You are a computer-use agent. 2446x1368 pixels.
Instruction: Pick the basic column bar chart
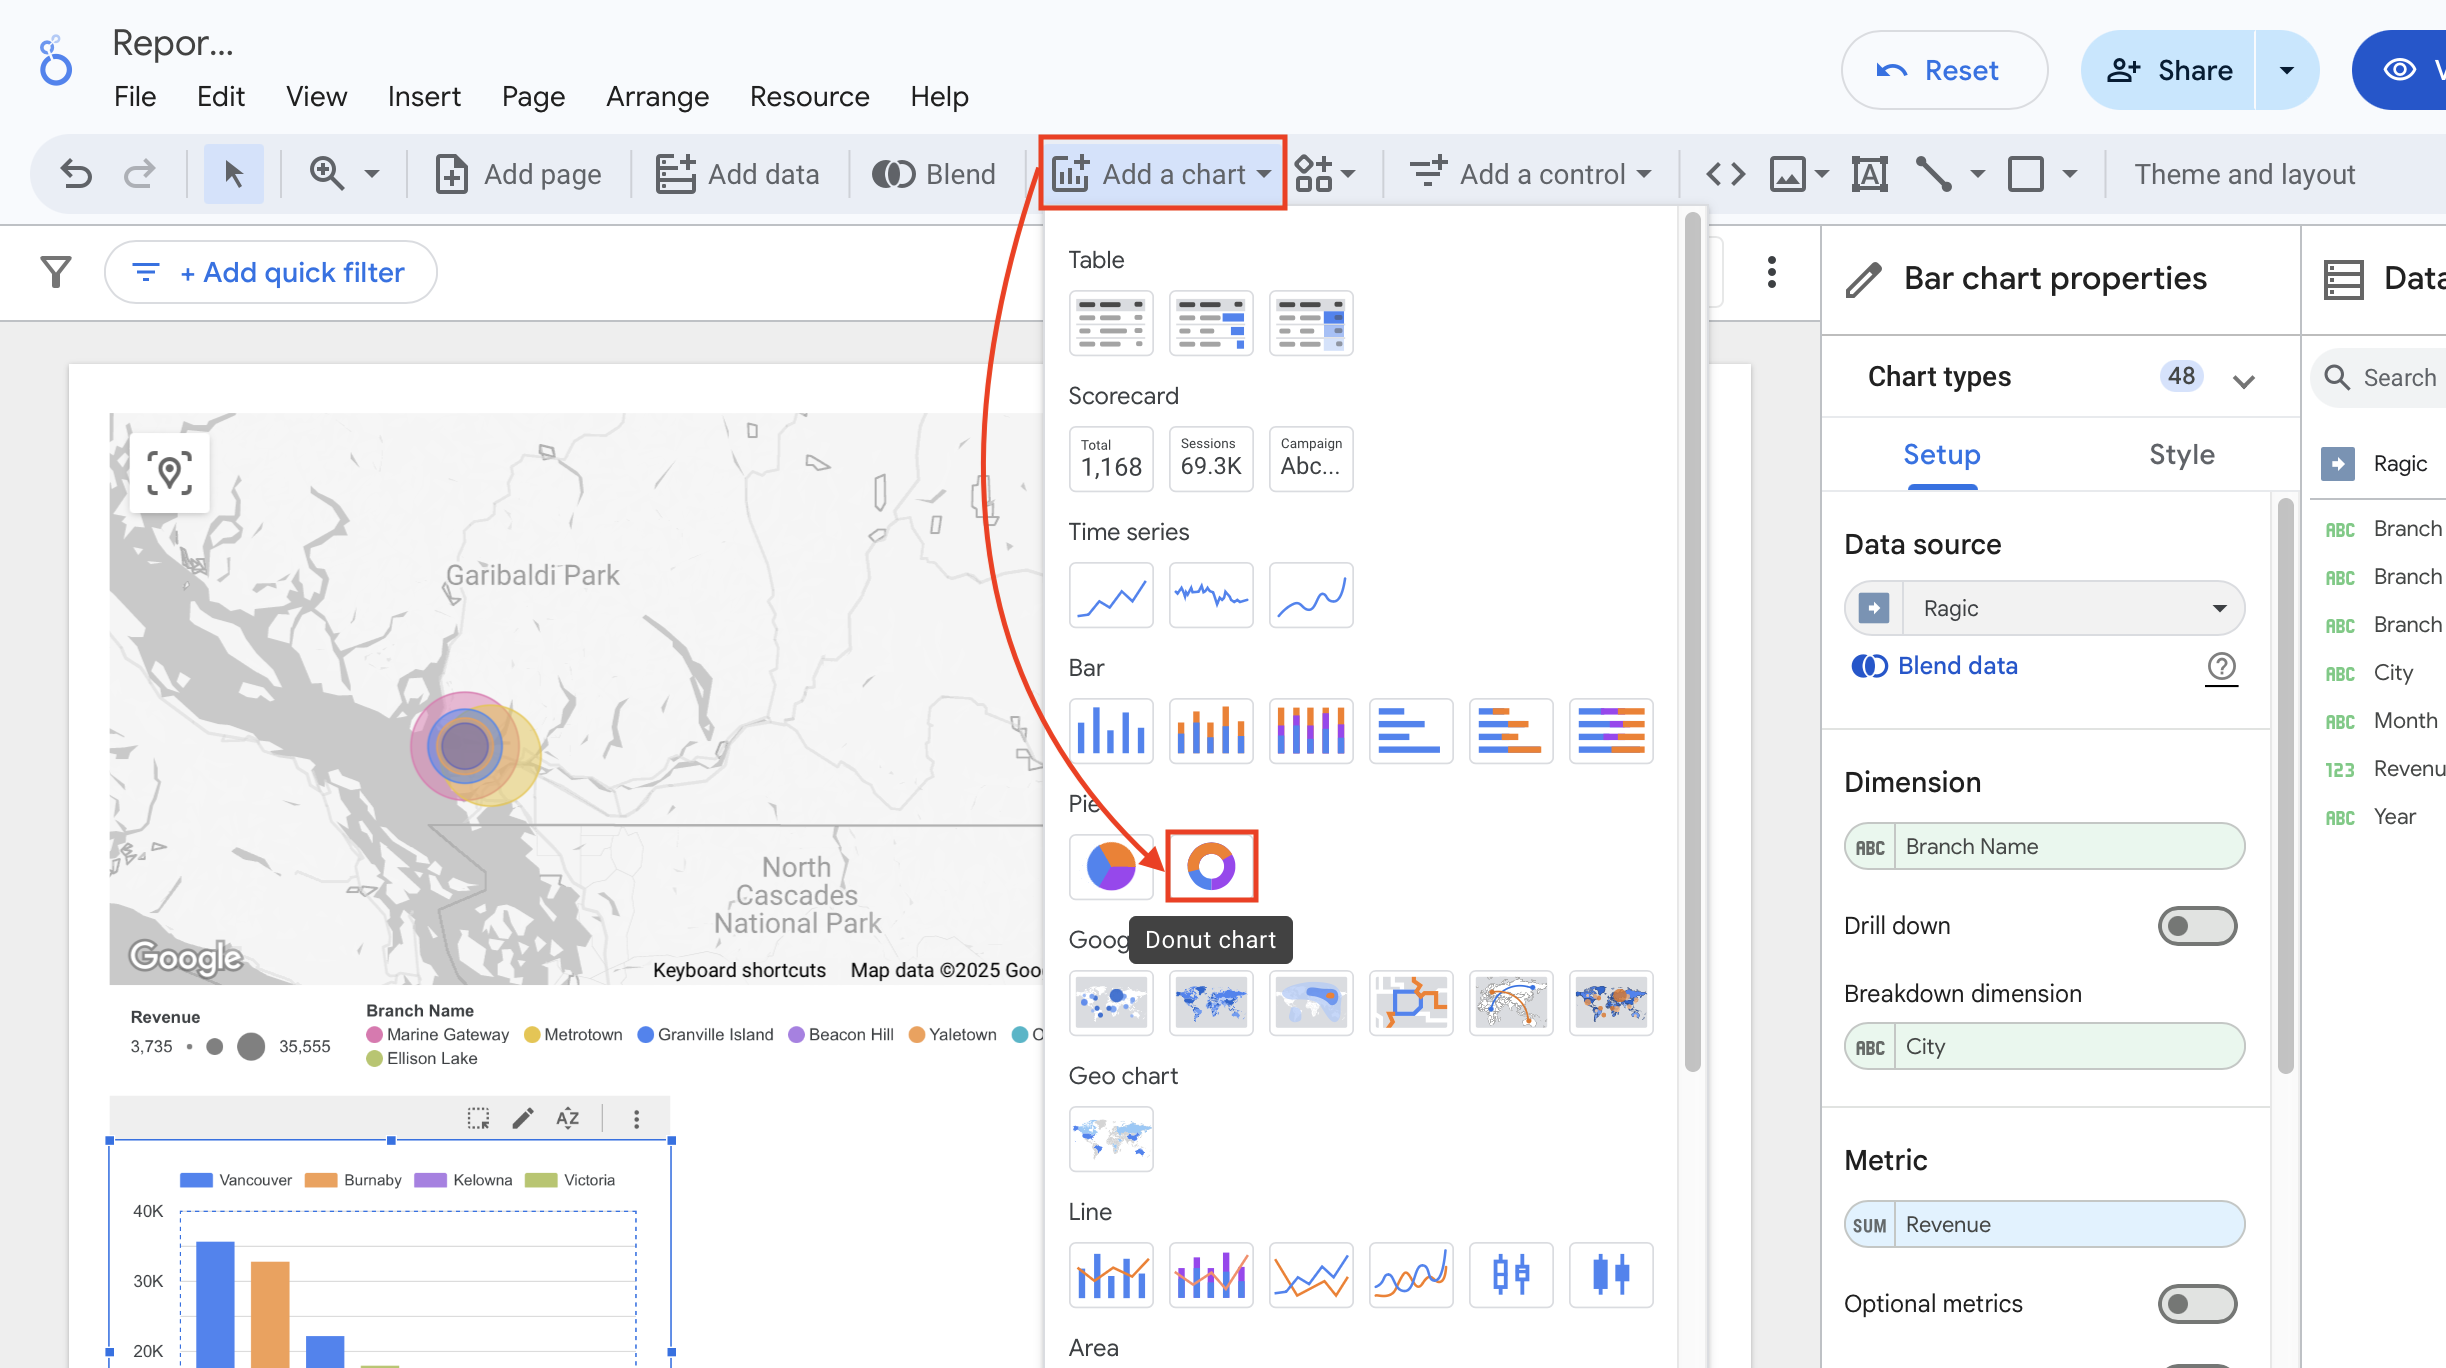point(1111,731)
